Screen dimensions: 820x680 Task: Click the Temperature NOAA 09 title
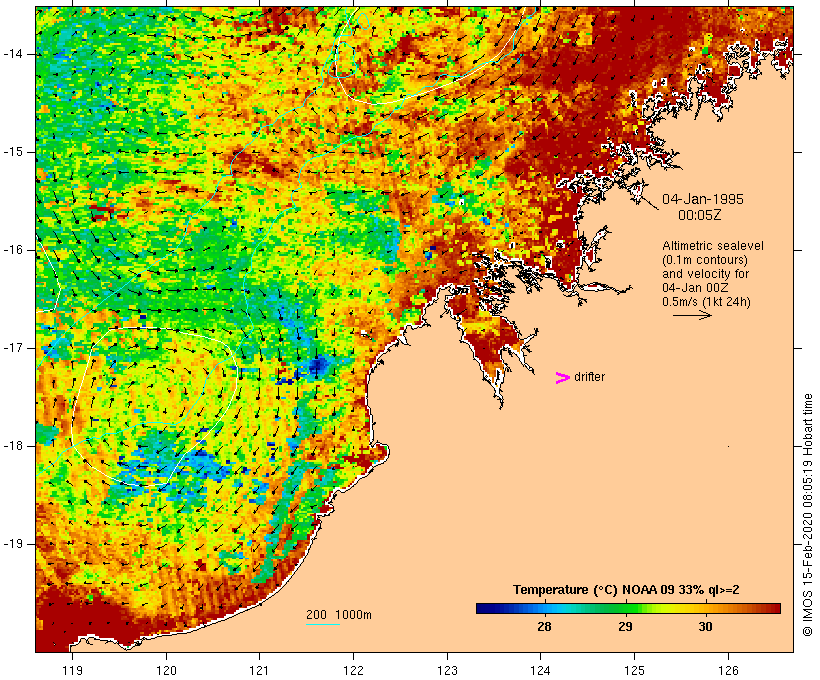tap(626, 590)
